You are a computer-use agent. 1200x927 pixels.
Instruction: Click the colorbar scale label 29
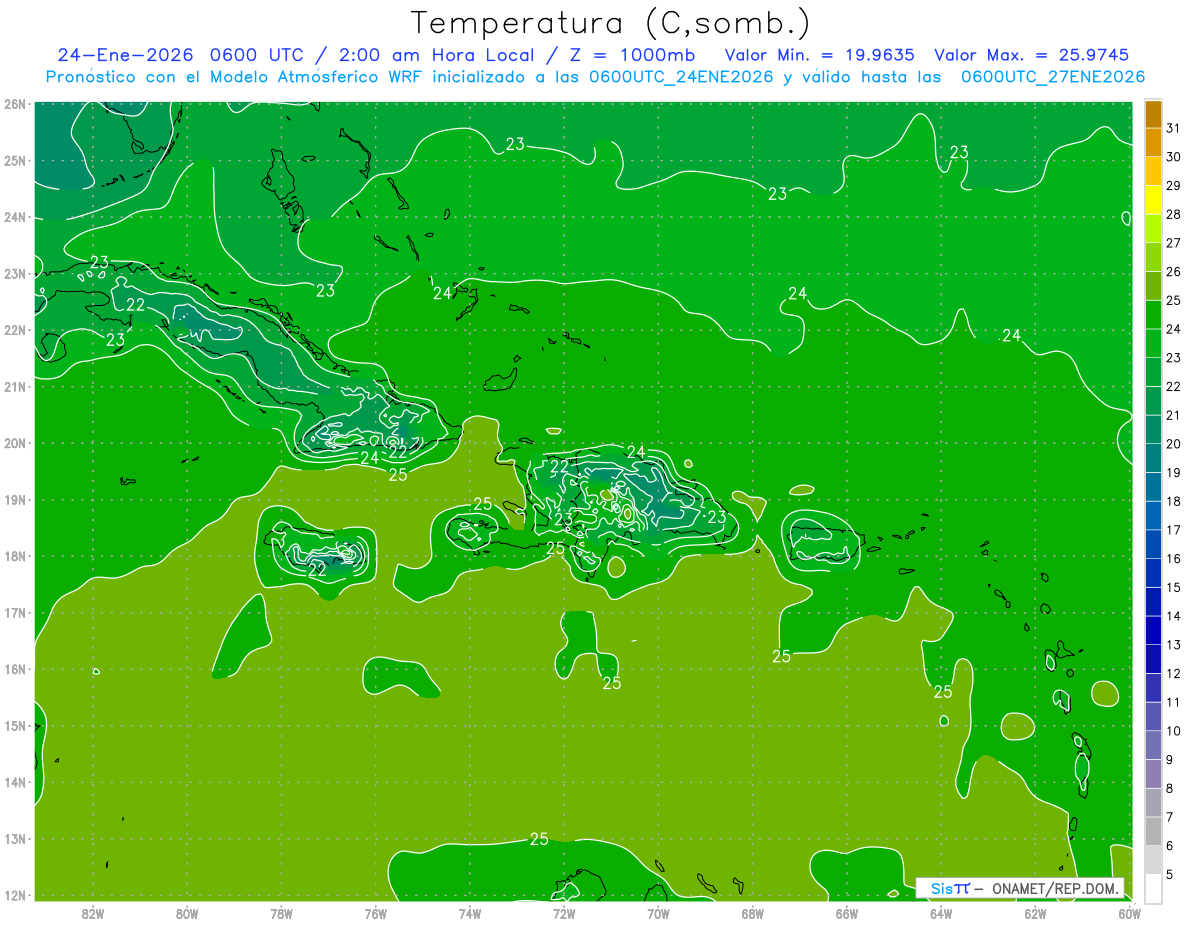pos(1173,185)
